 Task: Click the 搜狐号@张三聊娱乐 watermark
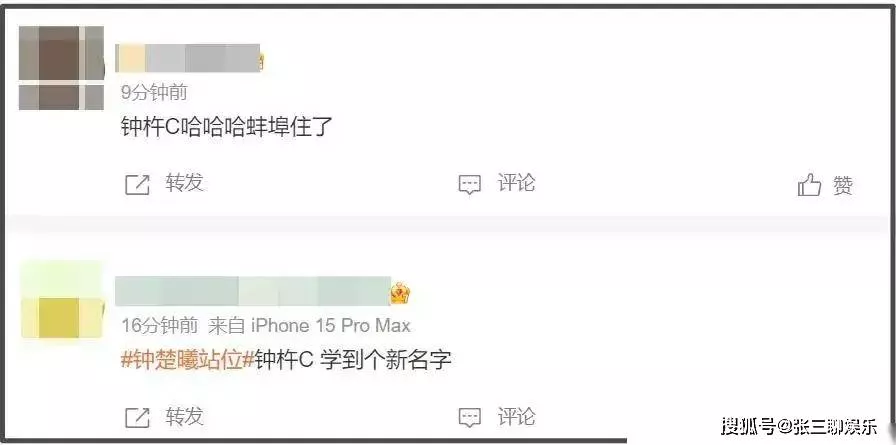(799, 426)
